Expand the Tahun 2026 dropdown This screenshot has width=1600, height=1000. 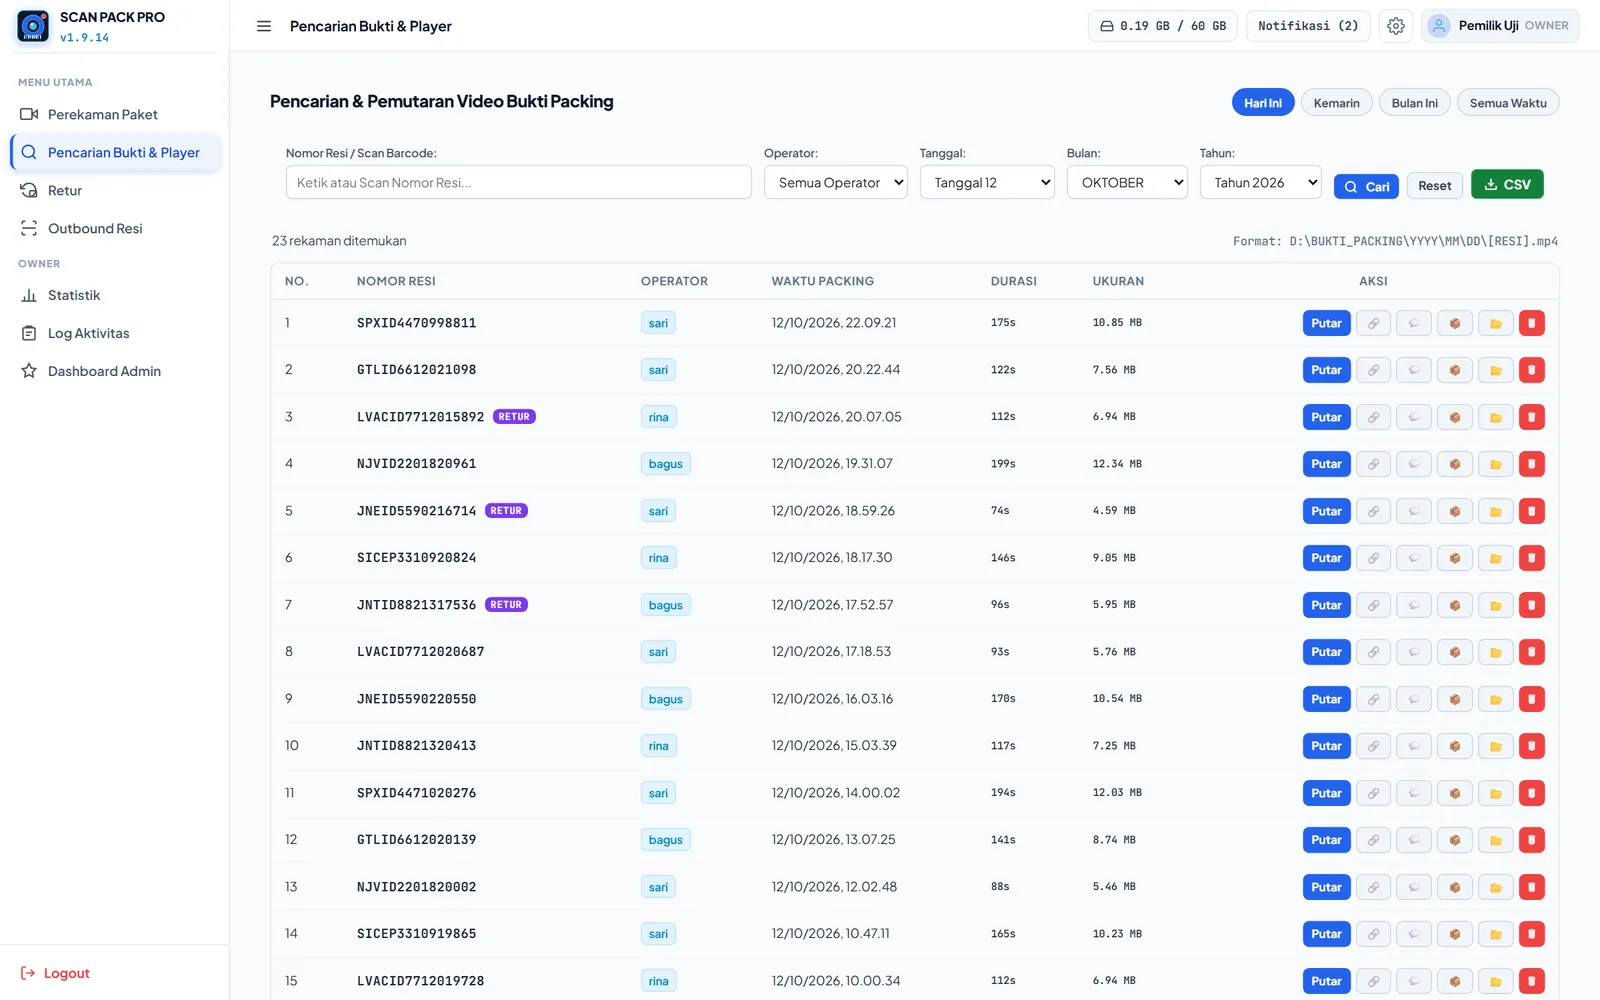pos(1261,182)
